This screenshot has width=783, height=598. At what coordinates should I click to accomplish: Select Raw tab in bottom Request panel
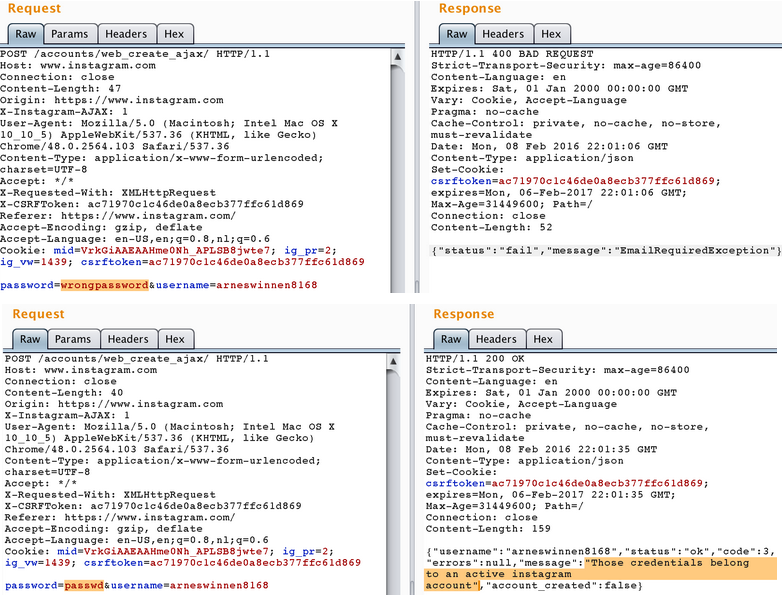[x=30, y=339]
